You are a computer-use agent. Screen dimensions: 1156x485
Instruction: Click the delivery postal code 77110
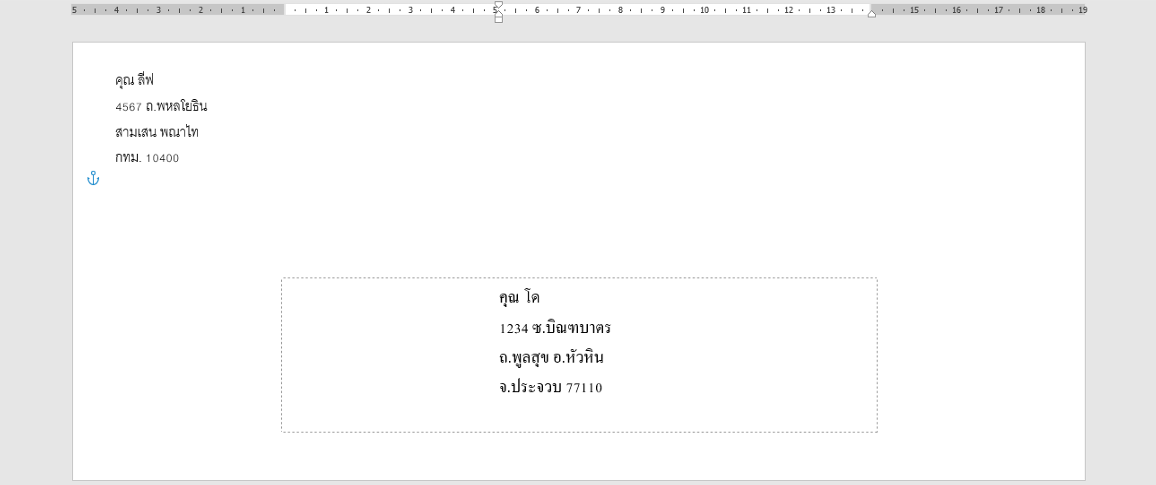[x=584, y=388]
